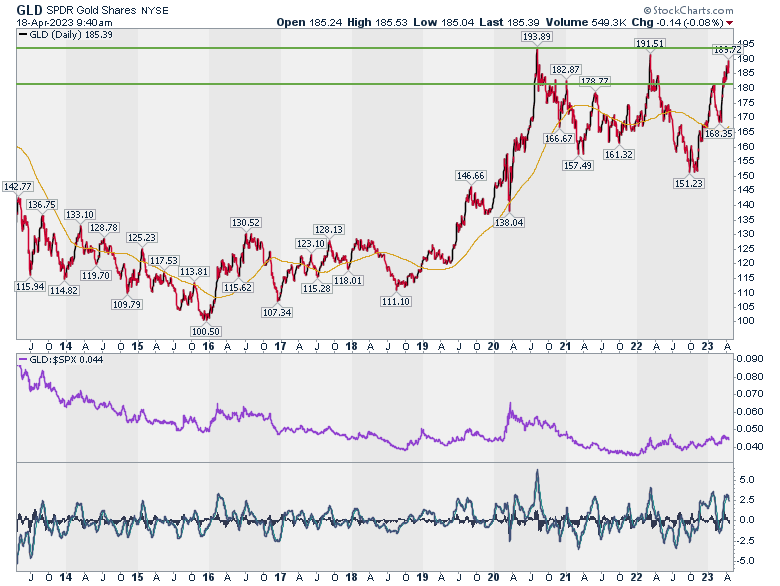This screenshot has width=780, height=586.
Task: Click the 191.51 peak price label
Action: [650, 44]
